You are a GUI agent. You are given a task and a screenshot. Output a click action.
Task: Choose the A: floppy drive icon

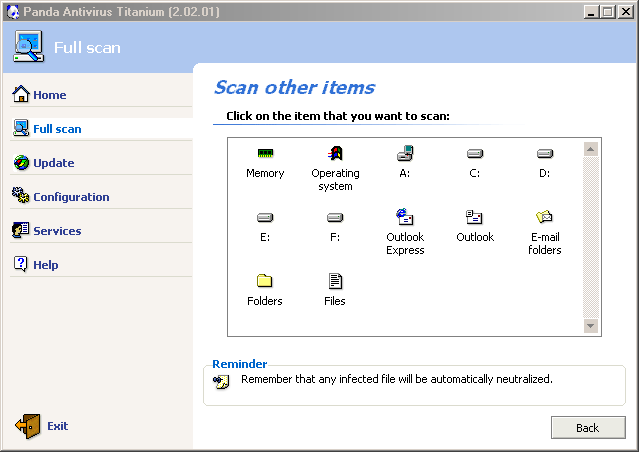pyautogui.click(x=405, y=154)
